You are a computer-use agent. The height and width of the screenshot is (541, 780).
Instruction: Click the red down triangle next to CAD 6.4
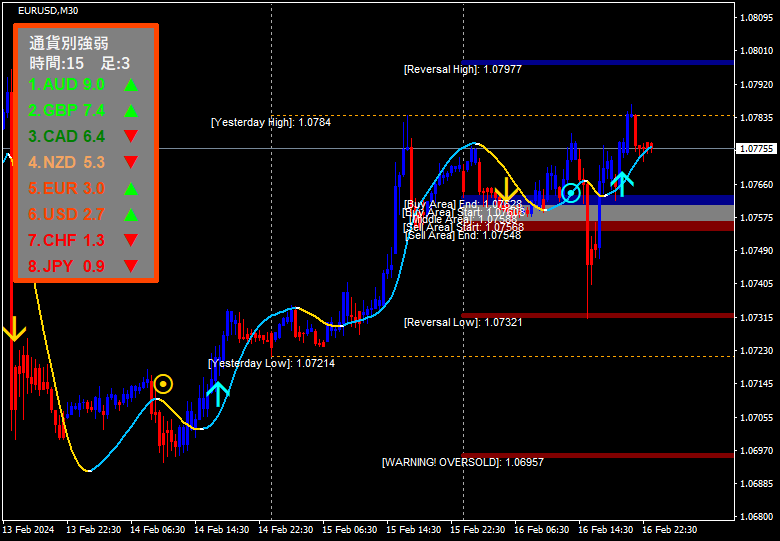(130, 136)
